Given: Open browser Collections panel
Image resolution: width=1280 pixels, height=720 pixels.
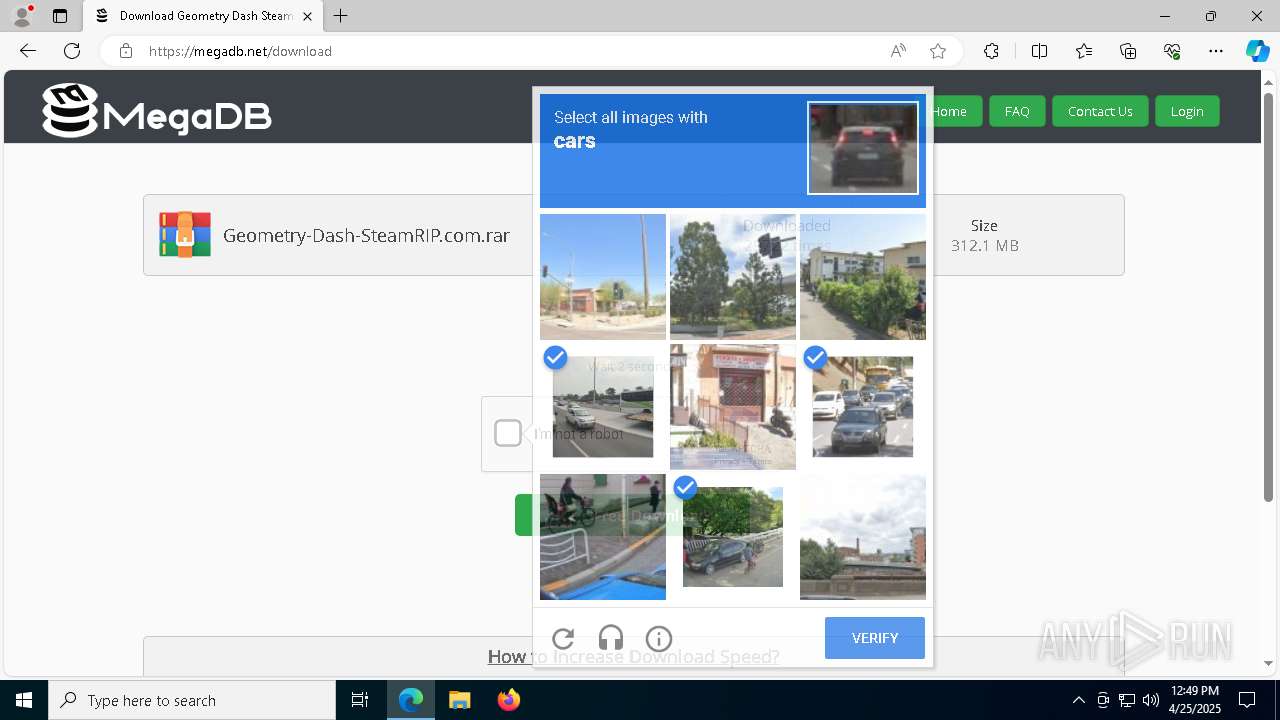Looking at the screenshot, I should pyautogui.click(x=1128, y=51).
